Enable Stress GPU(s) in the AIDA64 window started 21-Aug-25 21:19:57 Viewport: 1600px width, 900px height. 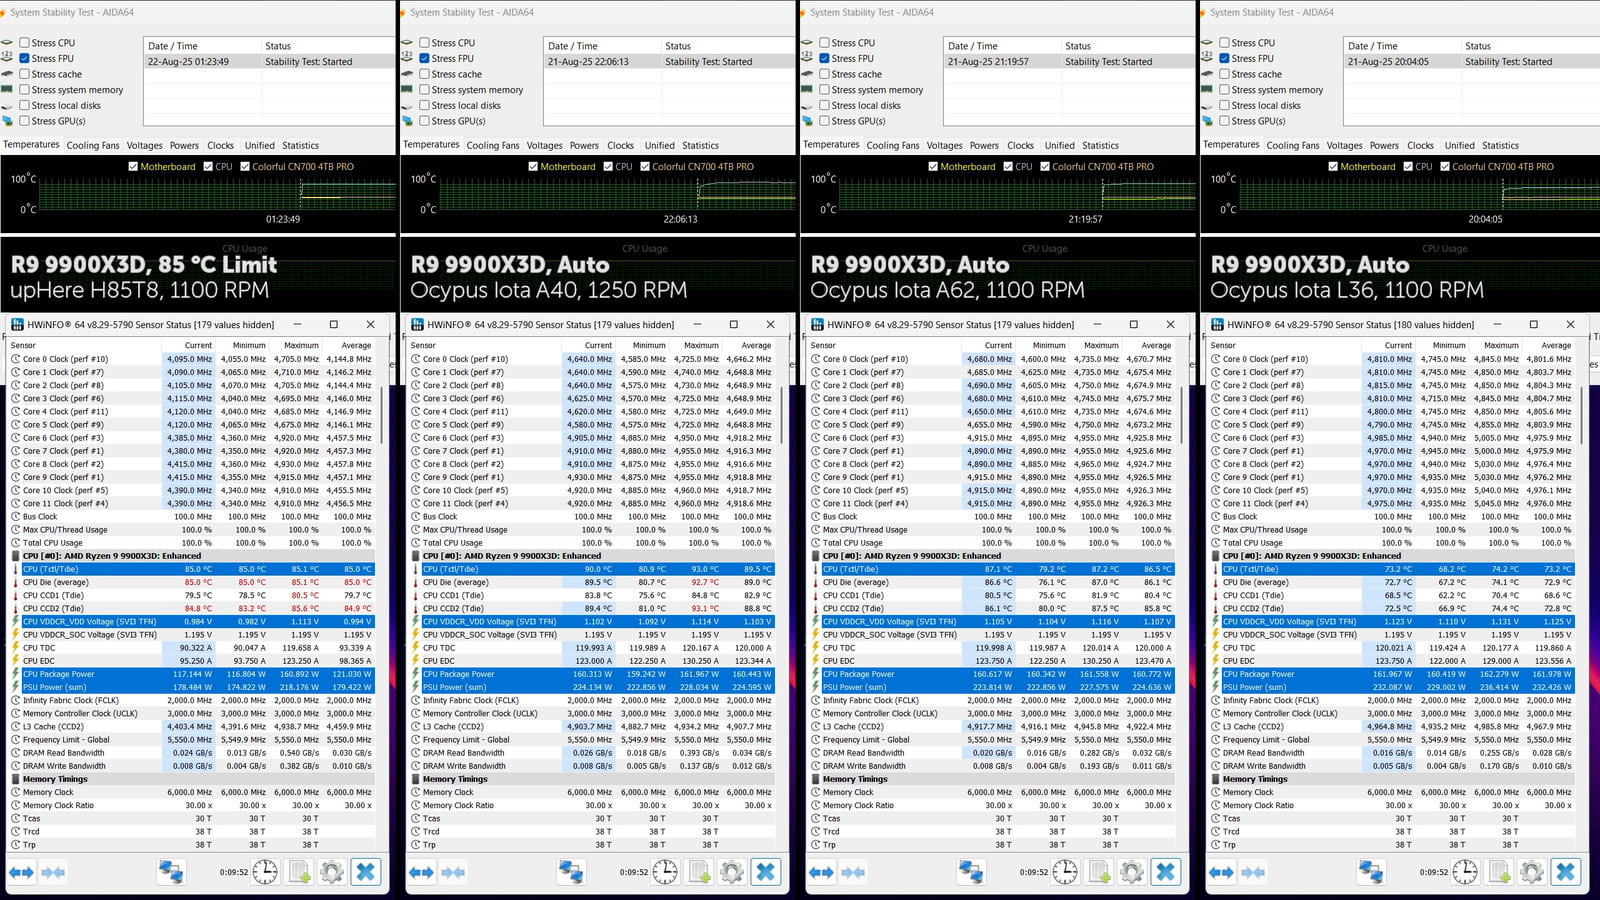[824, 121]
